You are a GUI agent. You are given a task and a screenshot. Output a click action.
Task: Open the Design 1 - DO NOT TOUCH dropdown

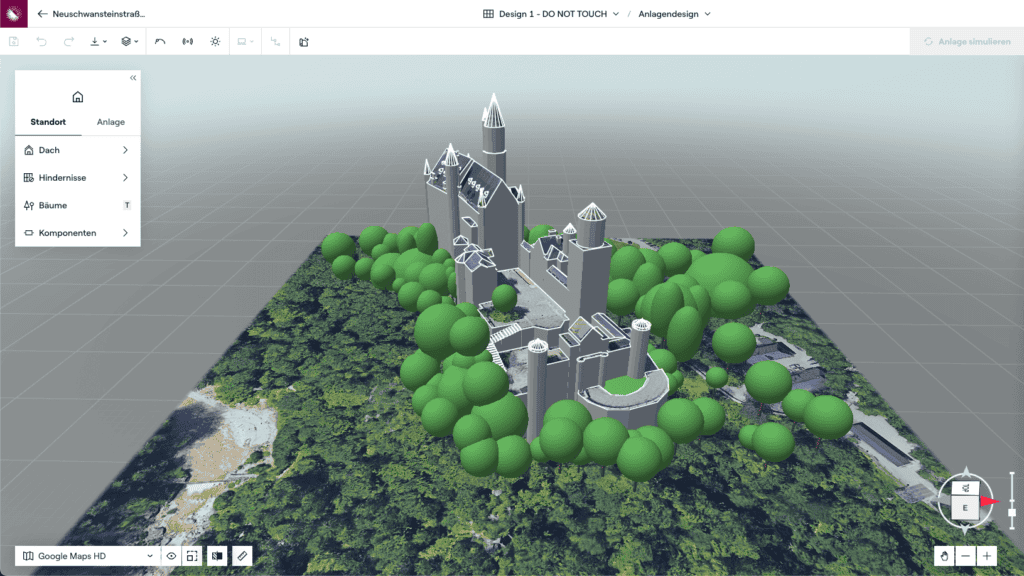pyautogui.click(x=551, y=14)
